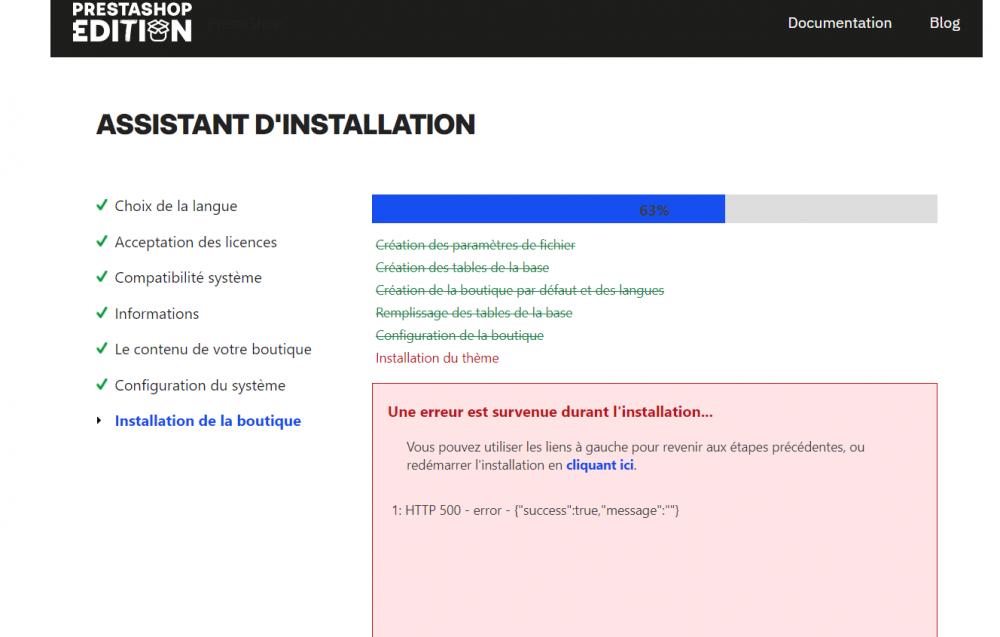Image resolution: width=1000 pixels, height=637 pixels.
Task: Expand the arrow beside "Installation de la boutique"
Action: click(100, 421)
